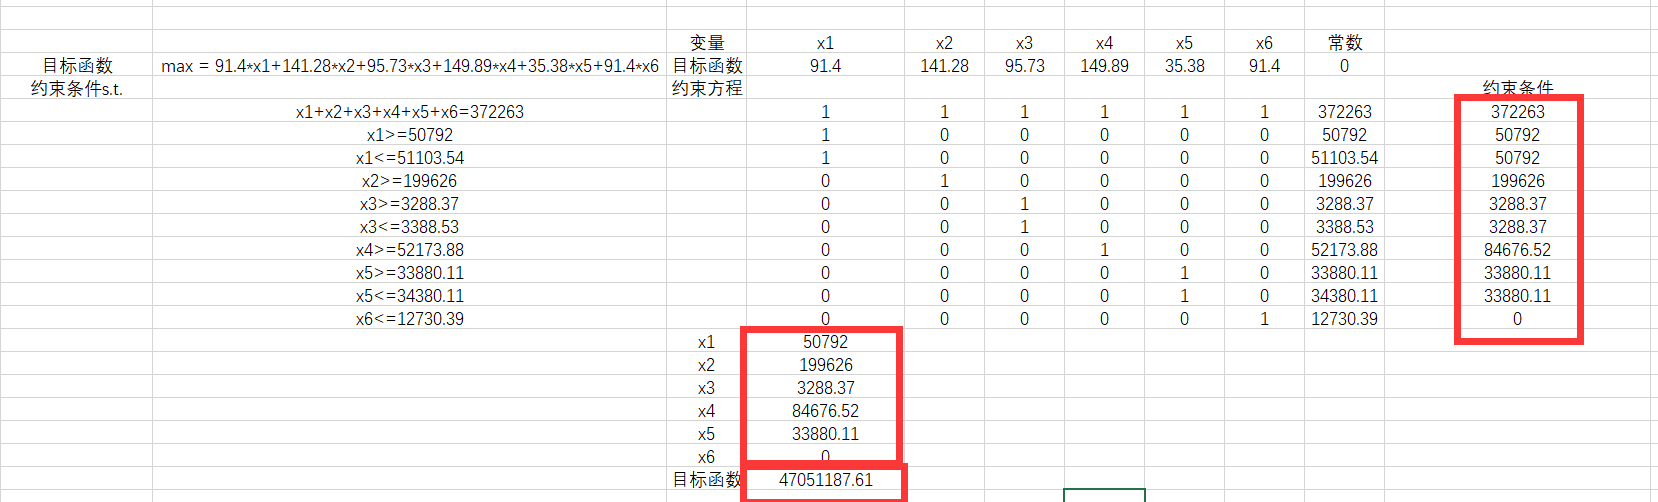Click result 3288.37 beside the x3 label
This screenshot has height=502, width=1658.
(x=826, y=388)
